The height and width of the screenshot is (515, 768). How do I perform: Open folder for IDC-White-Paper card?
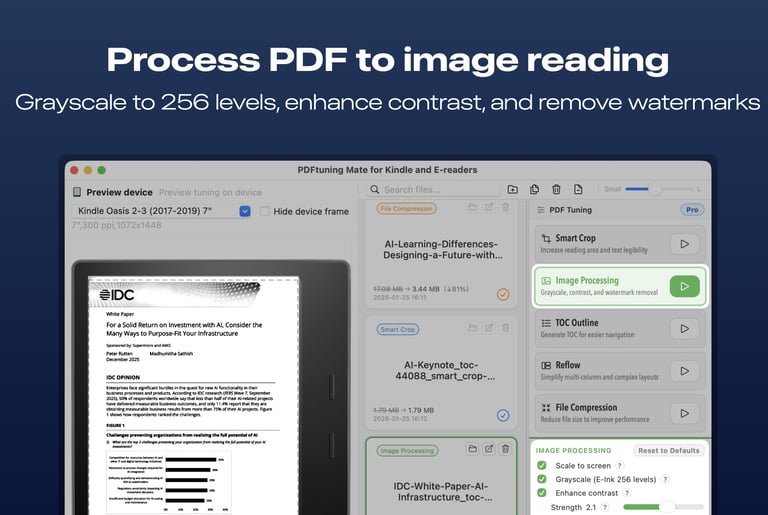click(x=472, y=448)
